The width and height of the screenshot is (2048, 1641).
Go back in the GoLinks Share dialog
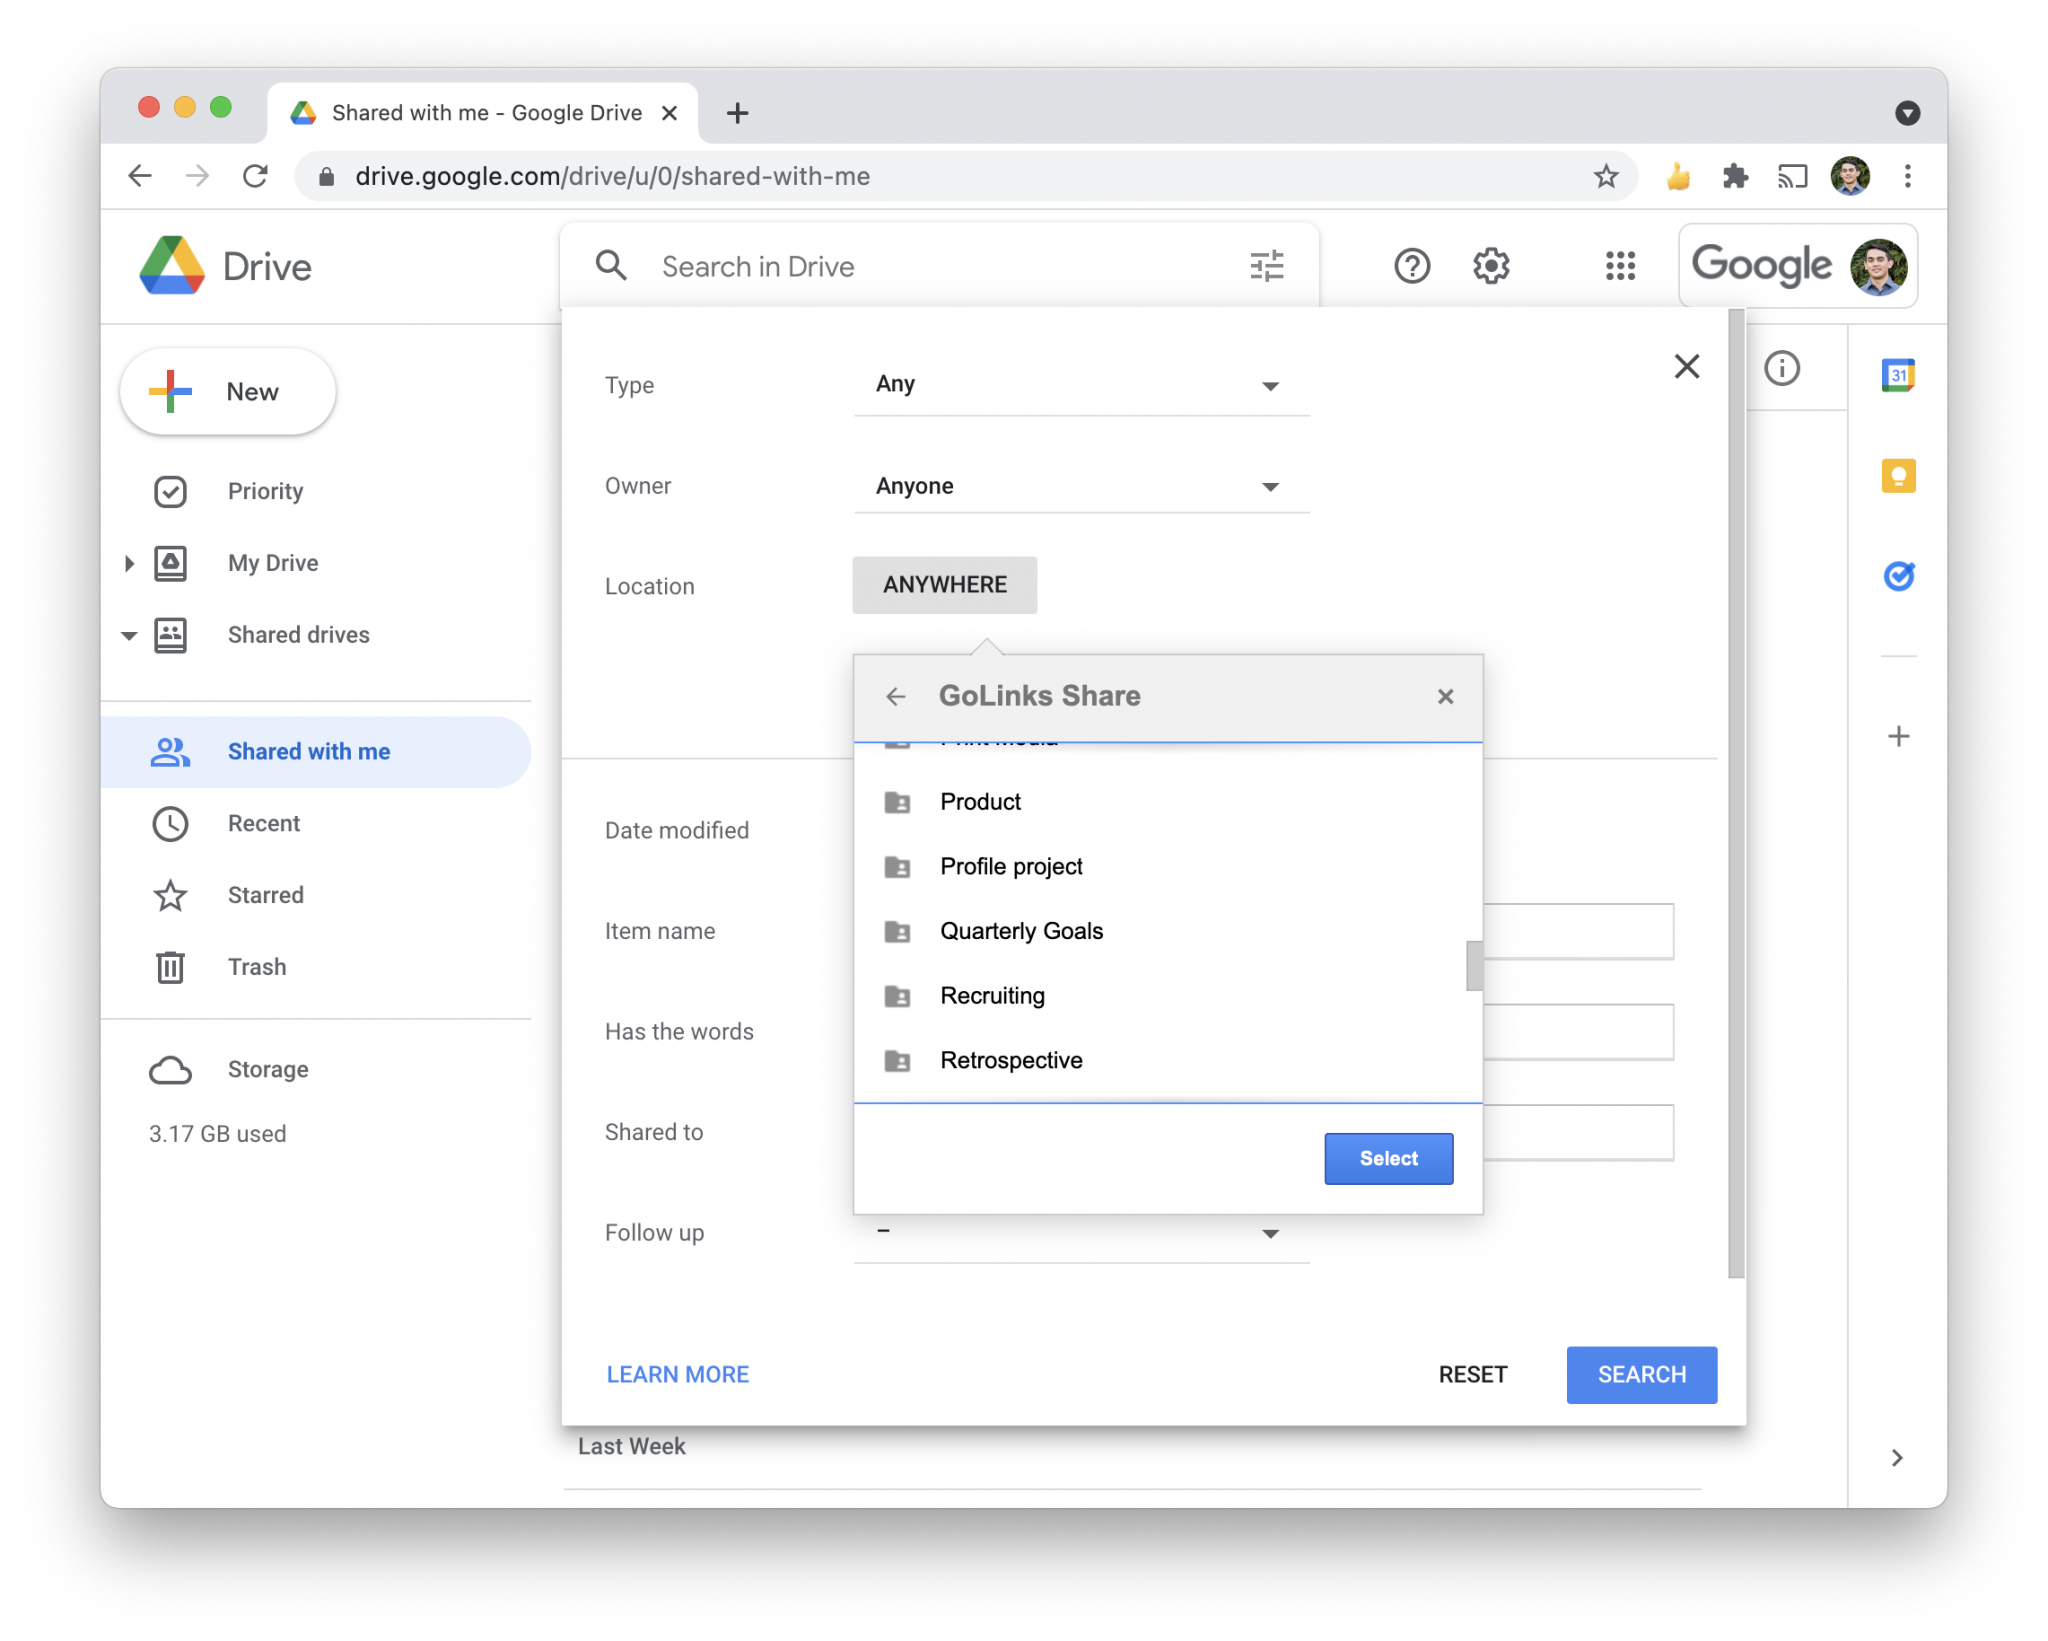tap(896, 696)
